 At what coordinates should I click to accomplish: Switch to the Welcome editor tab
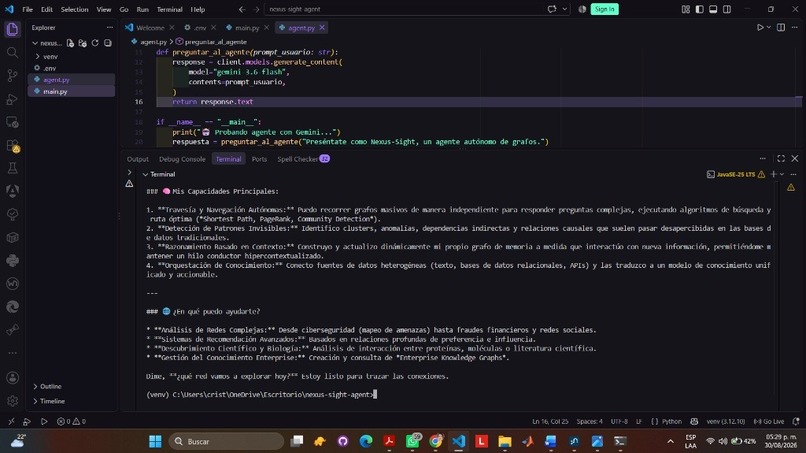150,28
